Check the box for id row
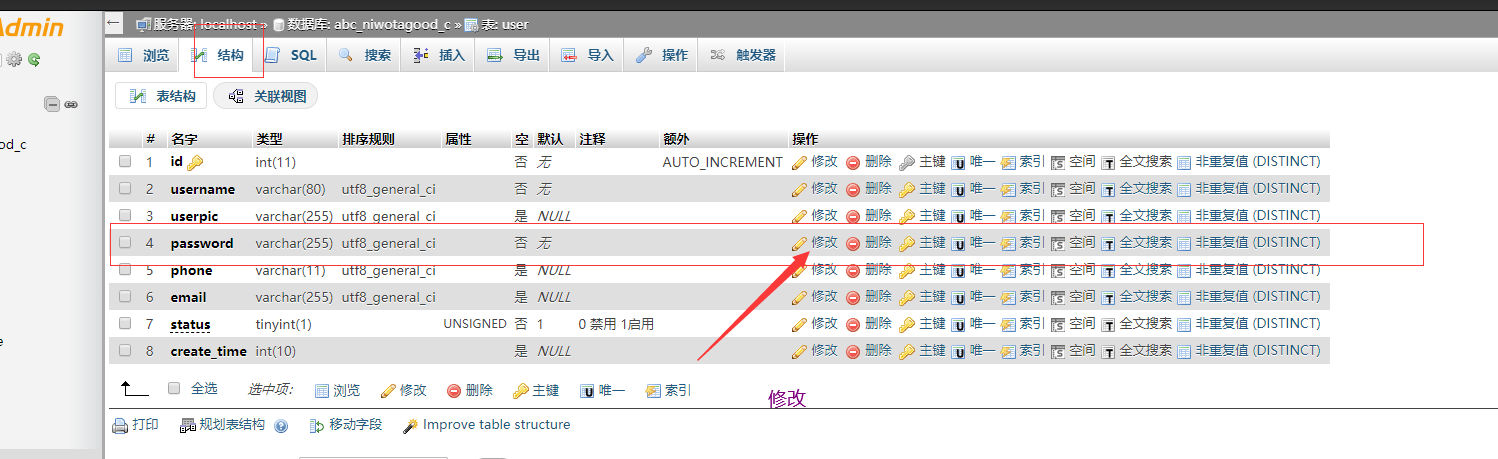Image resolution: width=1498 pixels, height=459 pixels. click(x=125, y=161)
